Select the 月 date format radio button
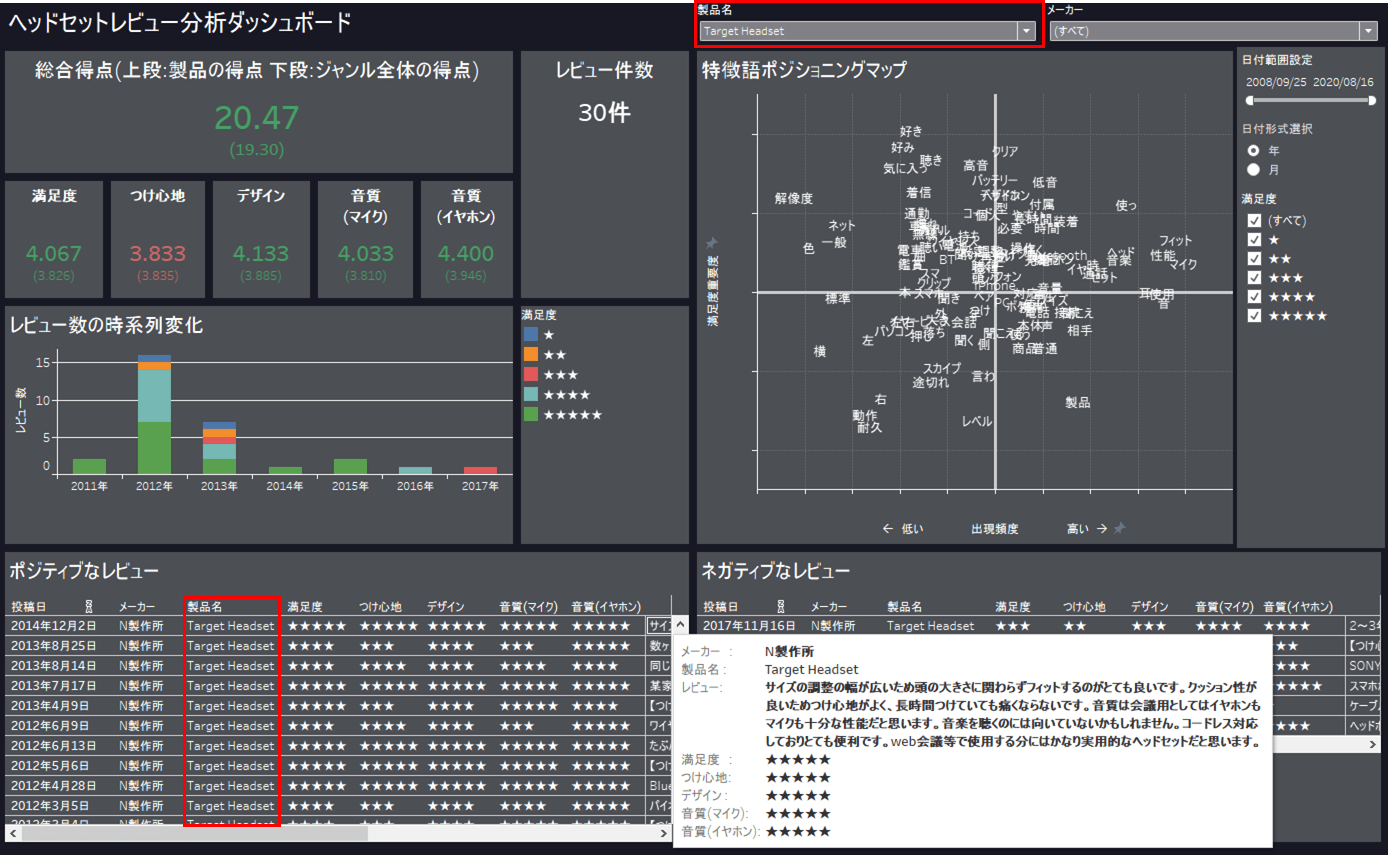The height and width of the screenshot is (855, 1388). (x=1252, y=170)
